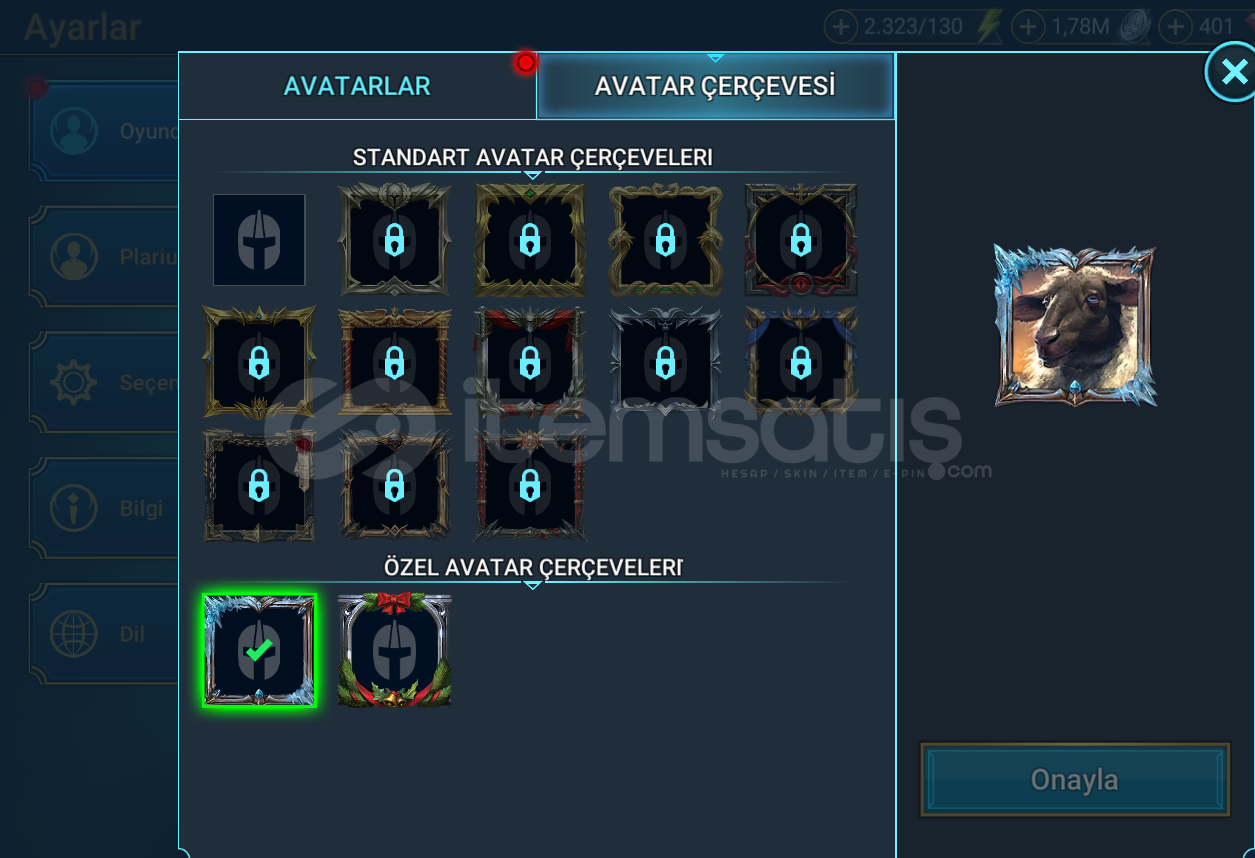This screenshot has height=858, width=1255.
Task: Collapse the Standart Avatar Çerçeveleri section arrow
Action: (533, 176)
